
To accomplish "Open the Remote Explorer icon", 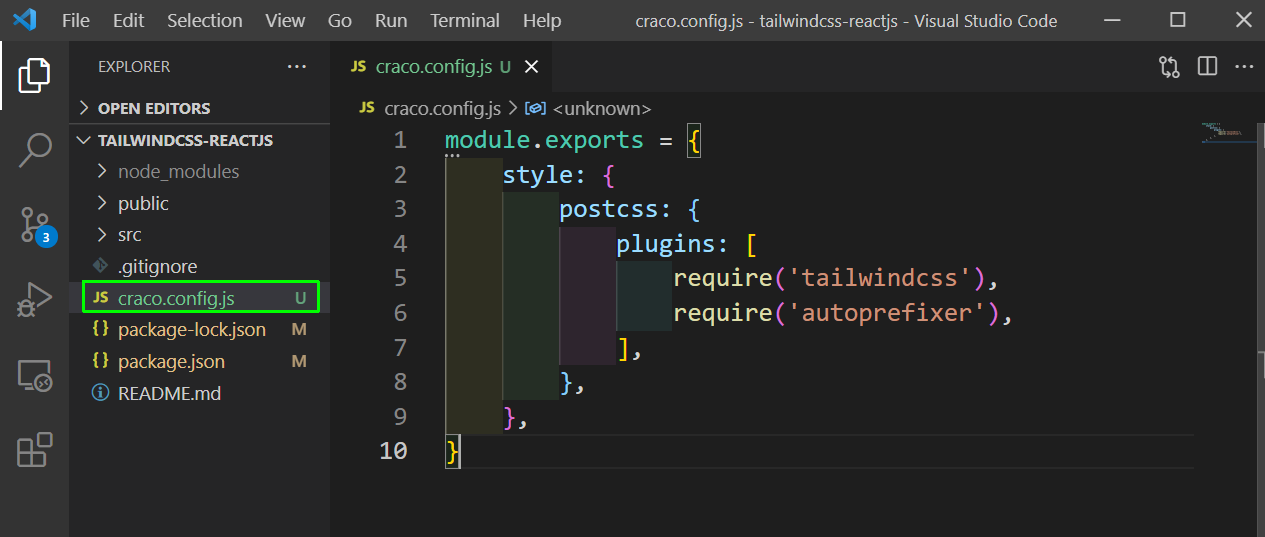I will (34, 376).
